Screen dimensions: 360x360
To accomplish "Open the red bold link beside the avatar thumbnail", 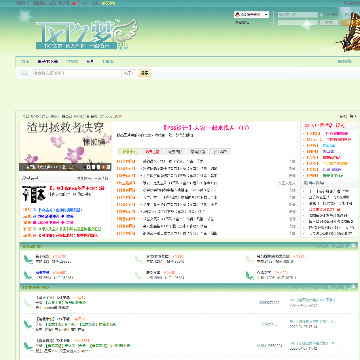I will pyautogui.click(x=77, y=188).
